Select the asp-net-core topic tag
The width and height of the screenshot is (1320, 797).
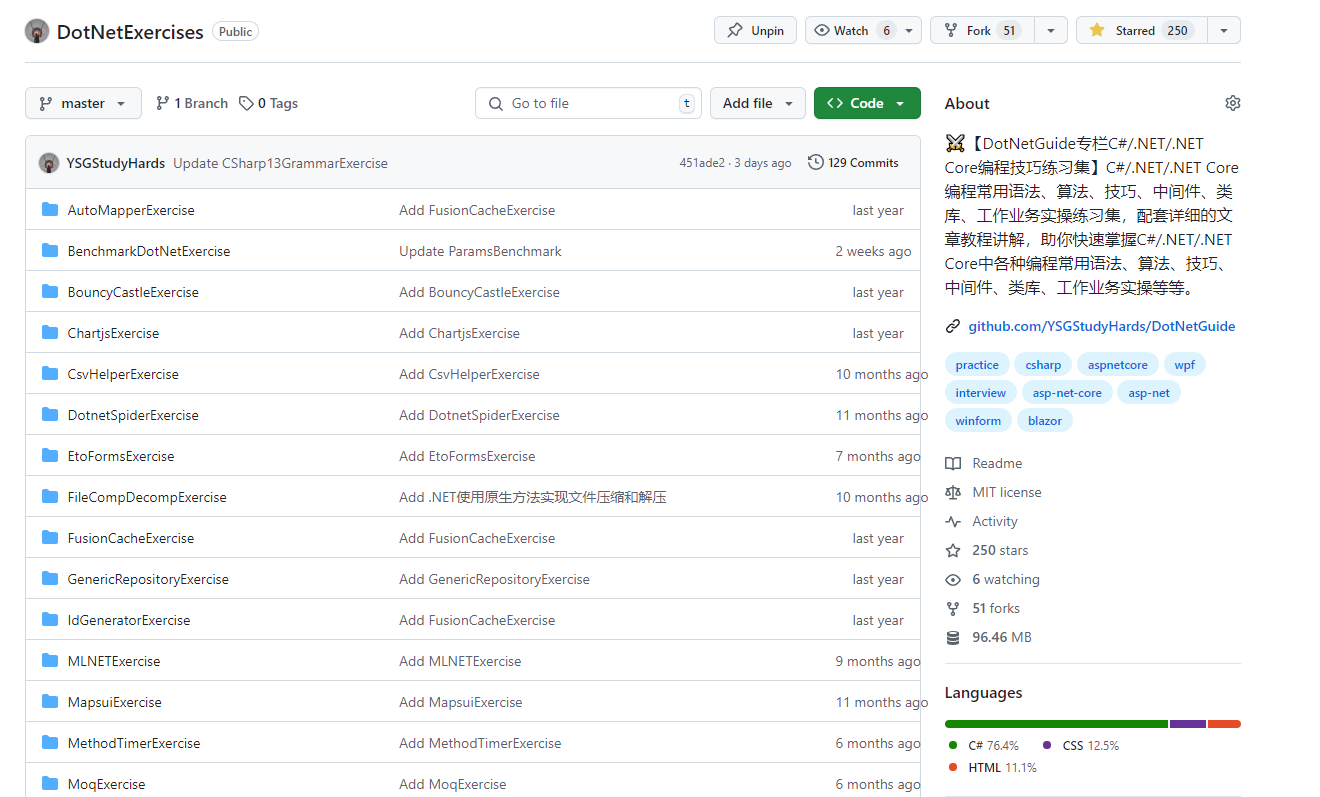coord(1067,393)
